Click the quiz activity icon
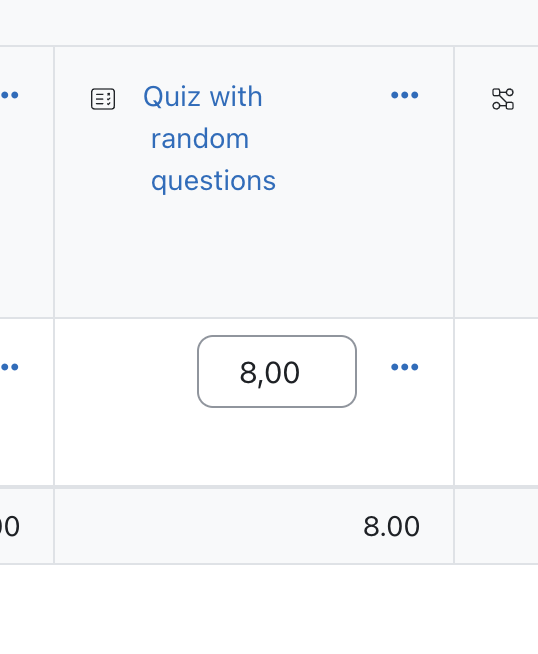This screenshot has width=538, height=654. (x=103, y=99)
